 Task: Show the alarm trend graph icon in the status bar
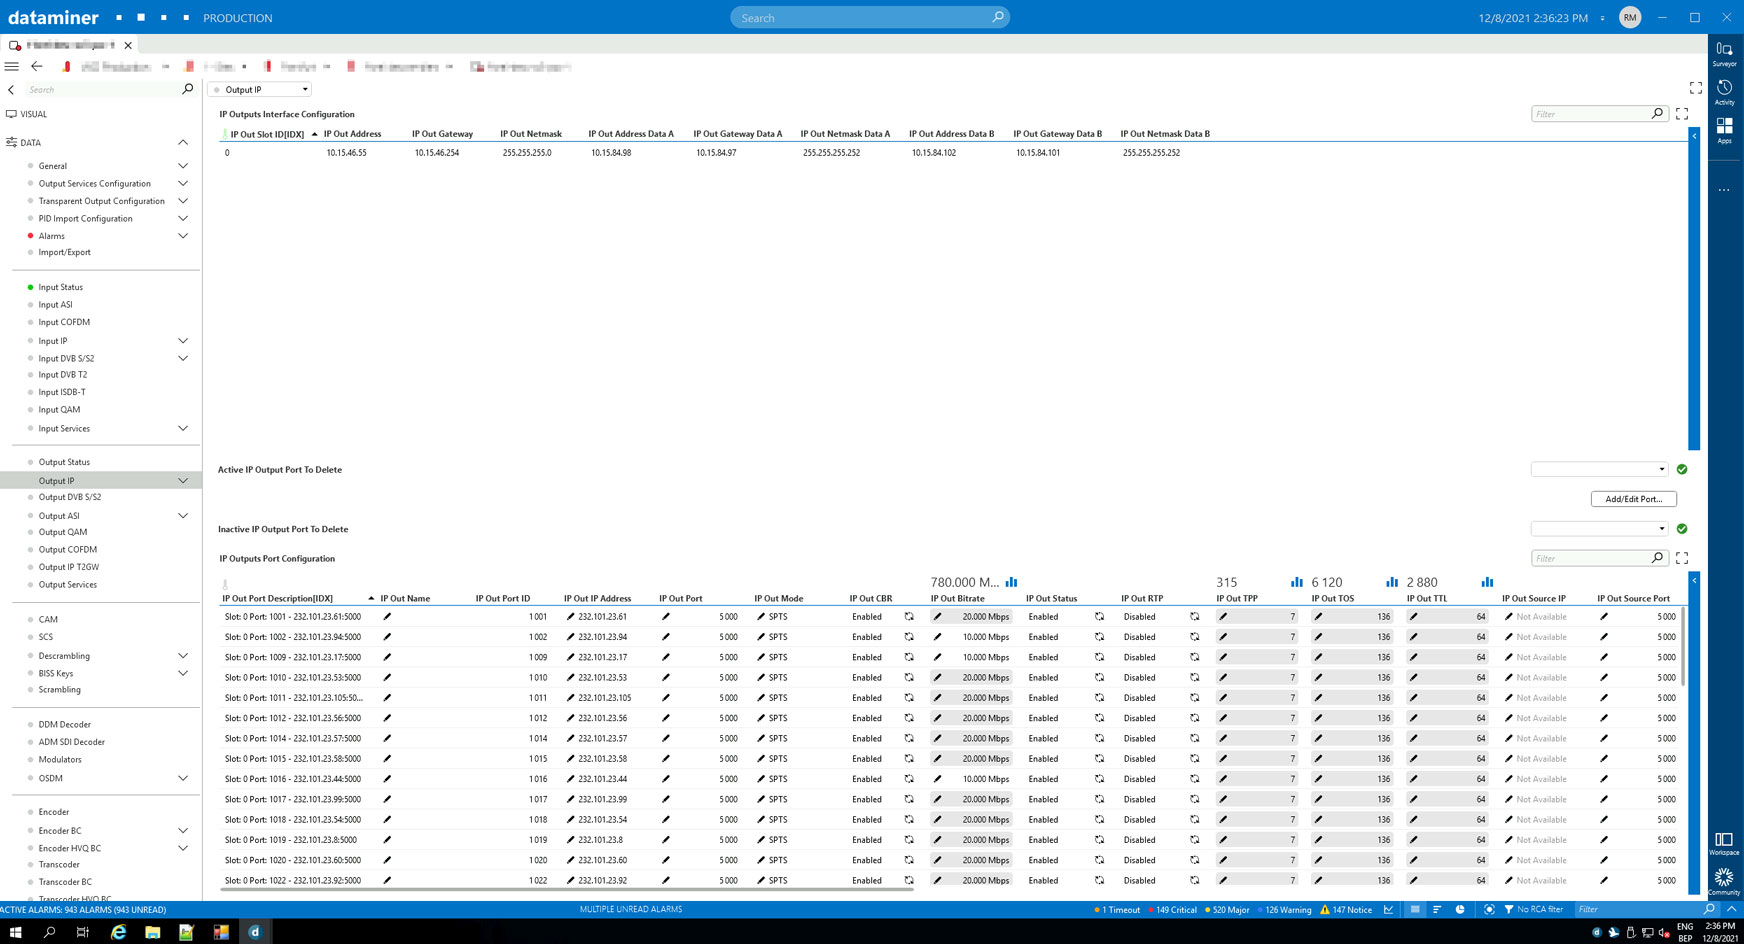click(x=1388, y=910)
